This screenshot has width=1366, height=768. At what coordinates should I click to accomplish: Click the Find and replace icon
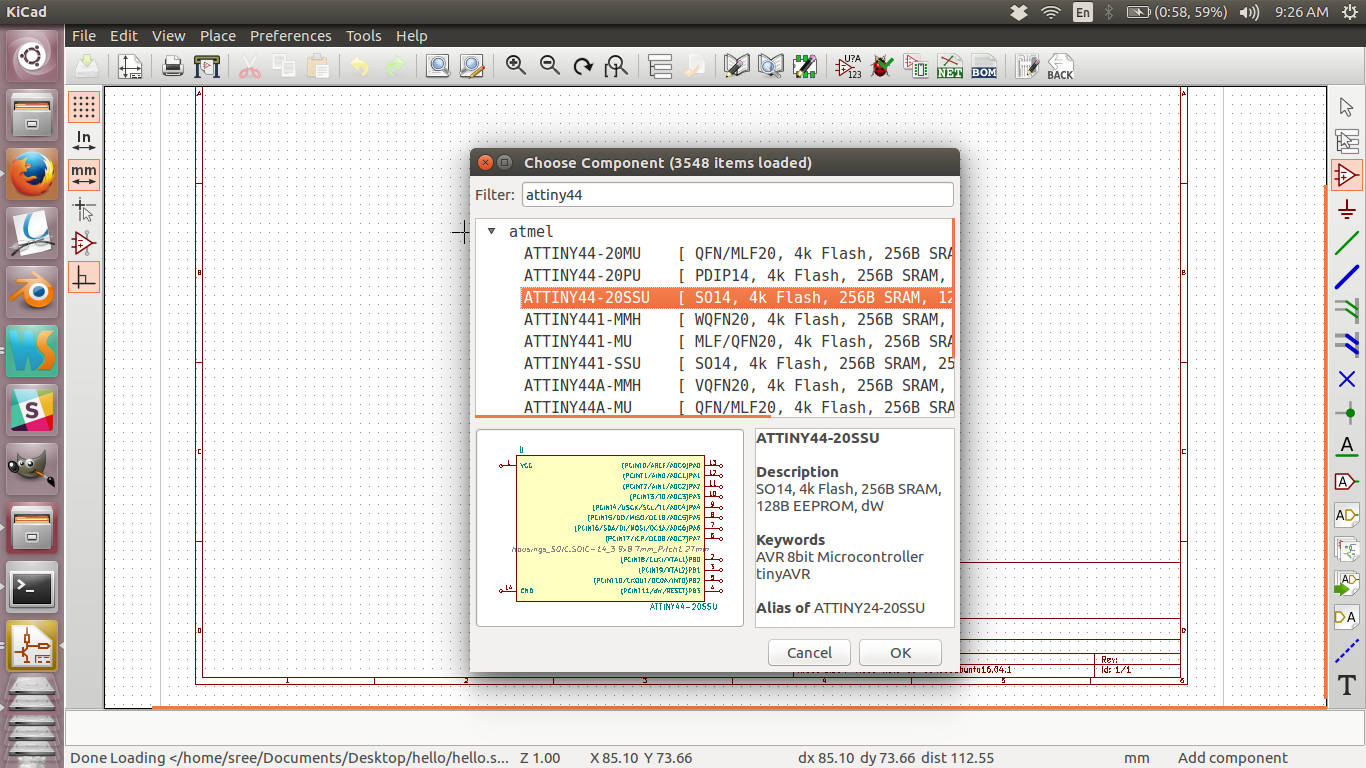471,67
